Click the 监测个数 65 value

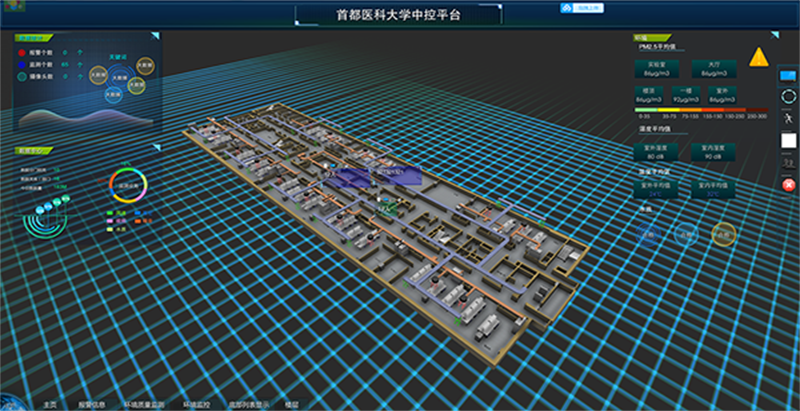tap(65, 65)
